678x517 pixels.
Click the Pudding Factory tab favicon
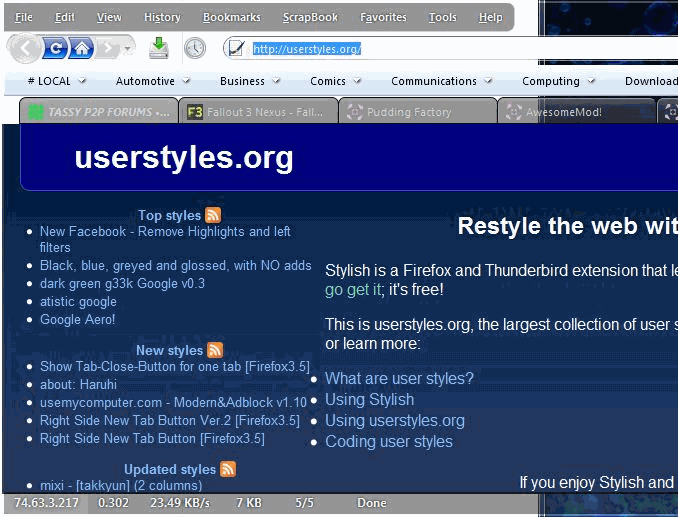[x=355, y=112]
